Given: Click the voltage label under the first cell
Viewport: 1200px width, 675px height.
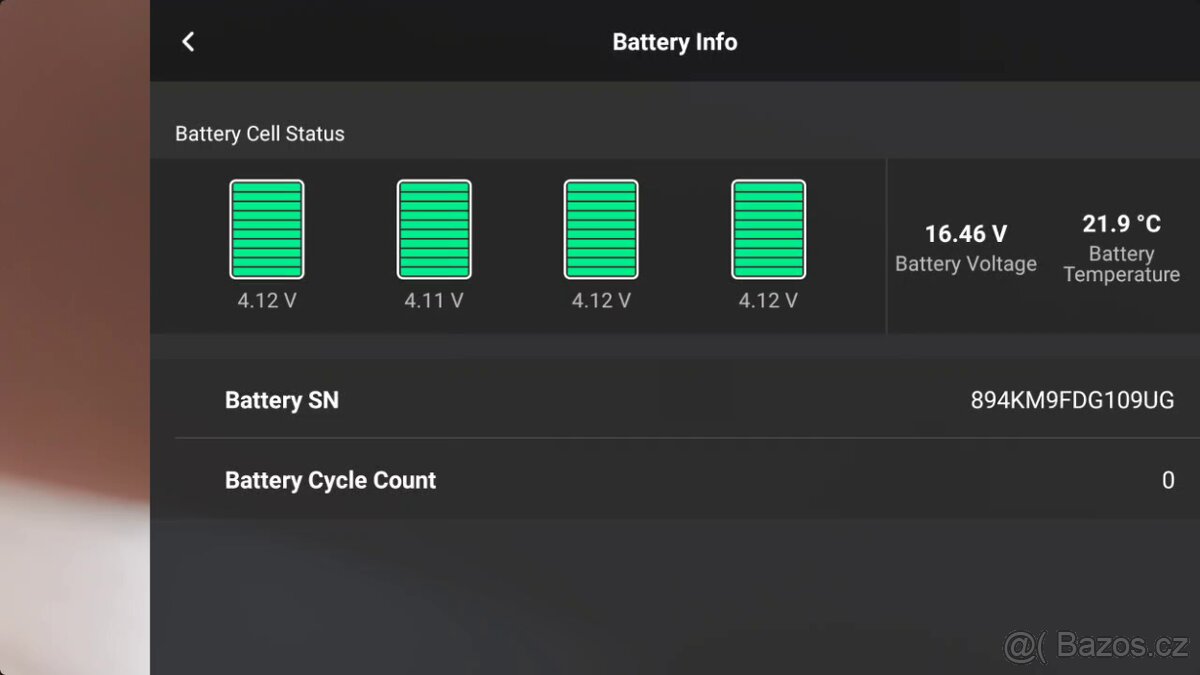Looking at the screenshot, I should (x=267, y=300).
